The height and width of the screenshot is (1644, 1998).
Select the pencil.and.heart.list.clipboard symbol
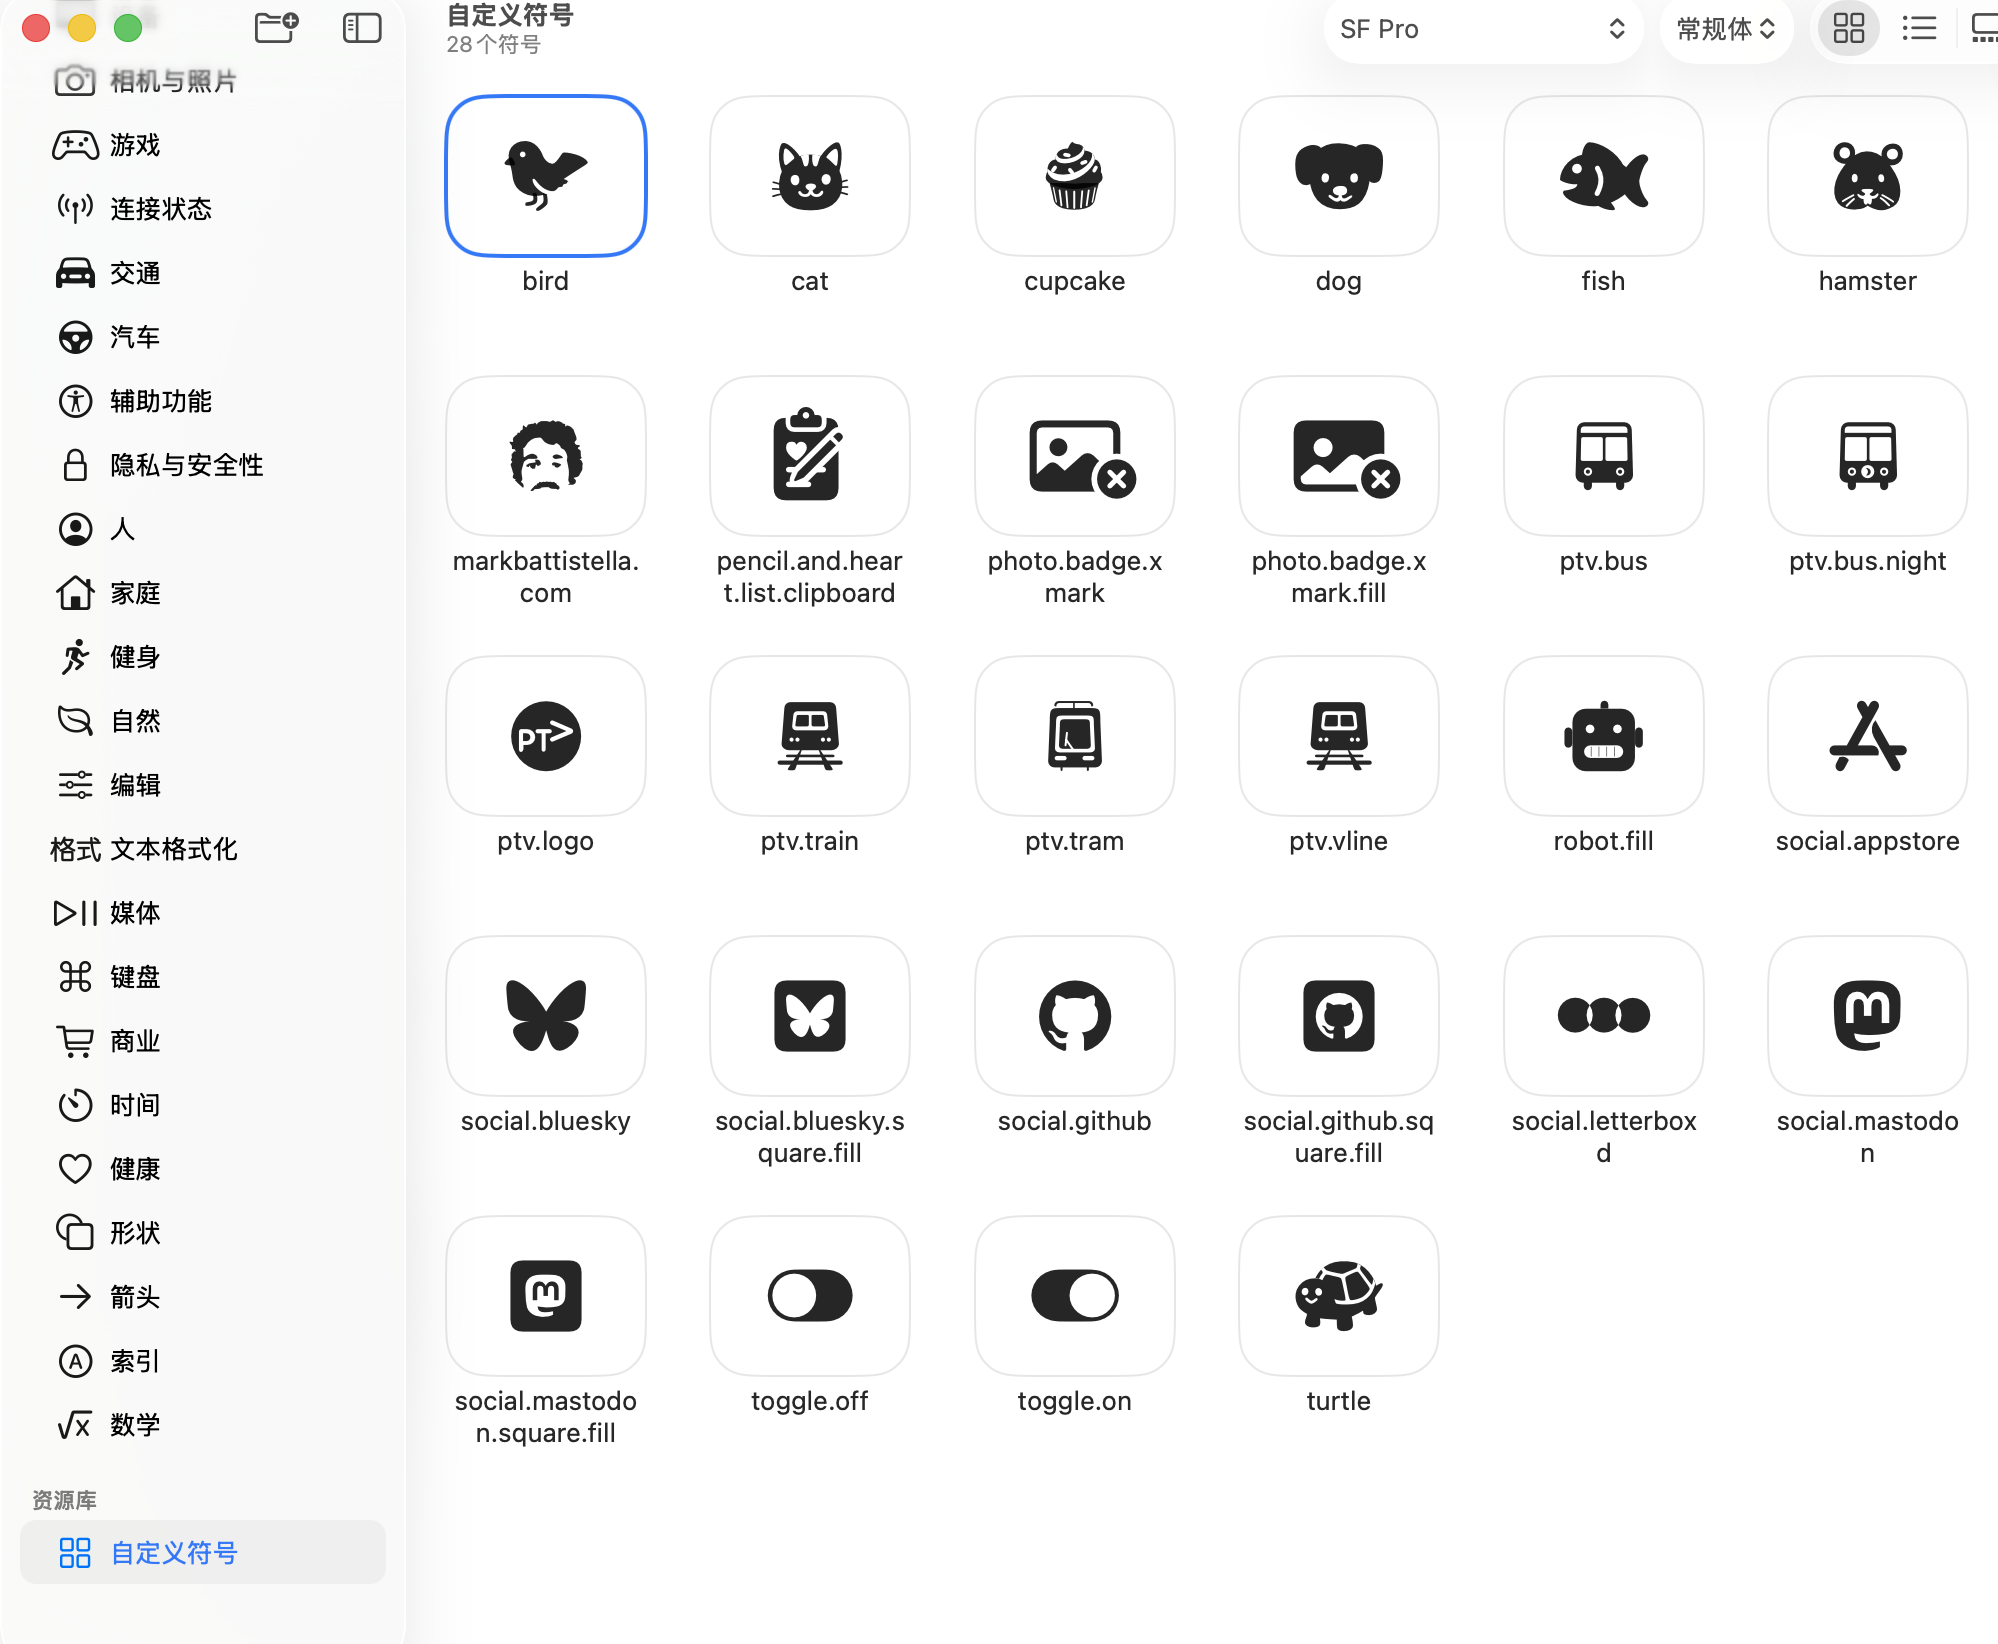point(809,456)
